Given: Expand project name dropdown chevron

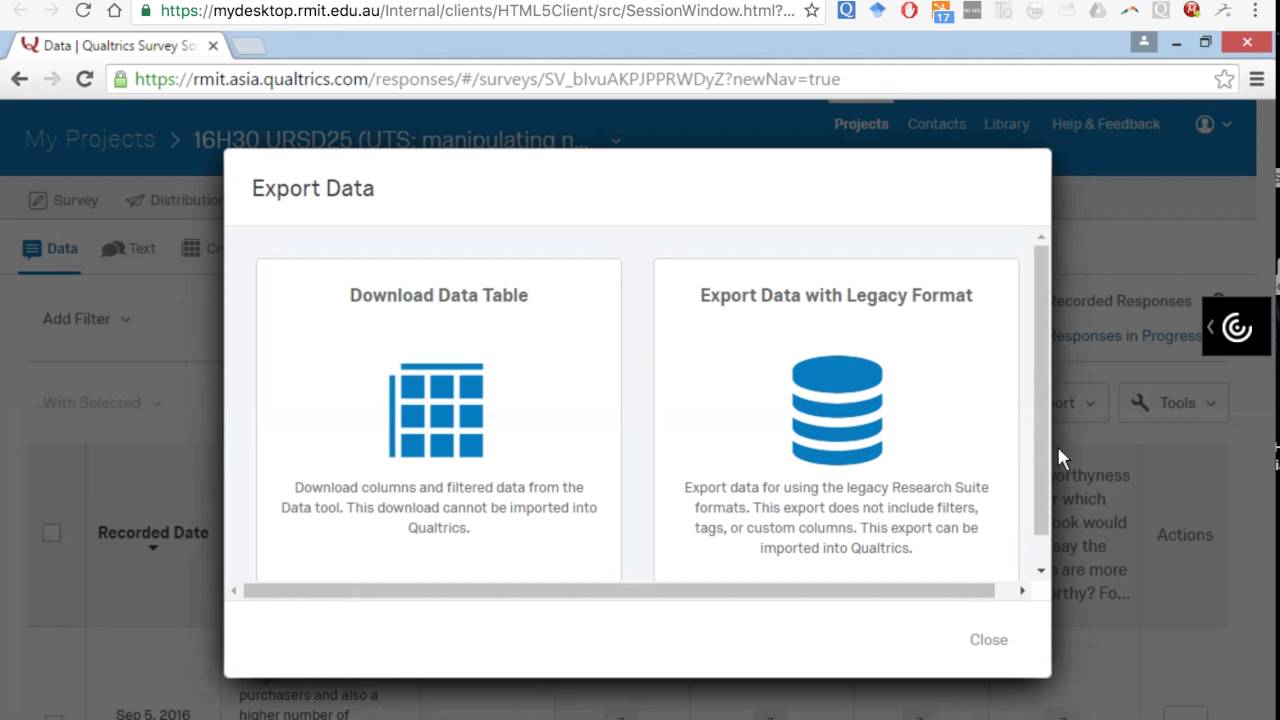Looking at the screenshot, I should [616, 141].
